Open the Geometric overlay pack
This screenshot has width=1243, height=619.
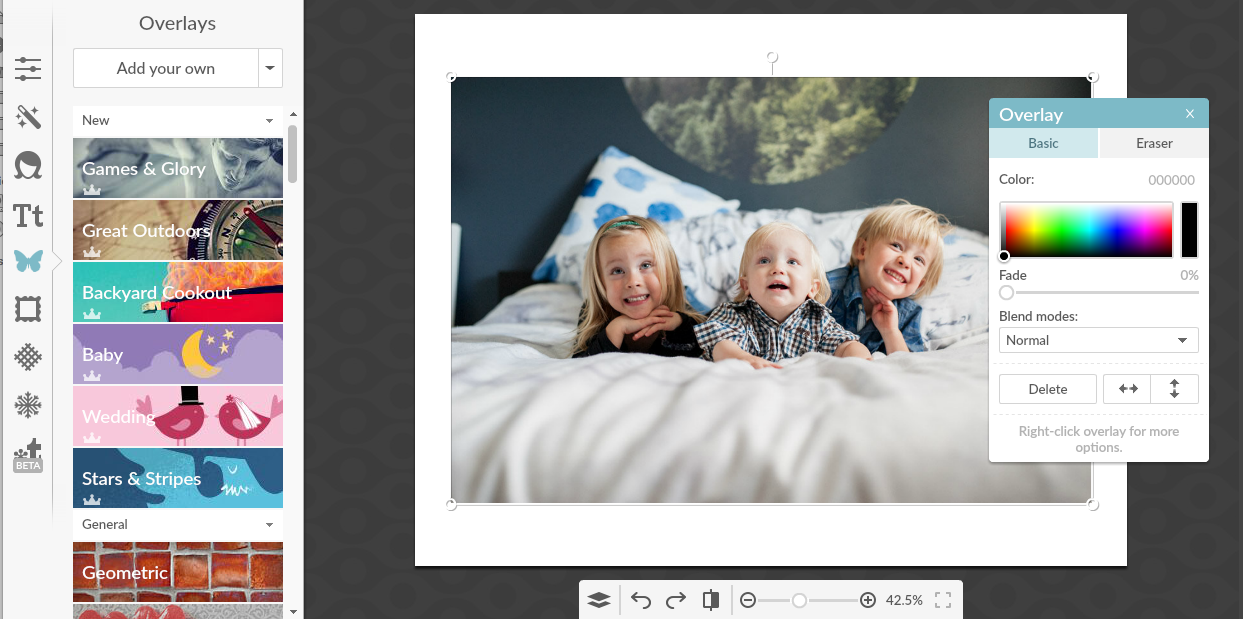178,572
